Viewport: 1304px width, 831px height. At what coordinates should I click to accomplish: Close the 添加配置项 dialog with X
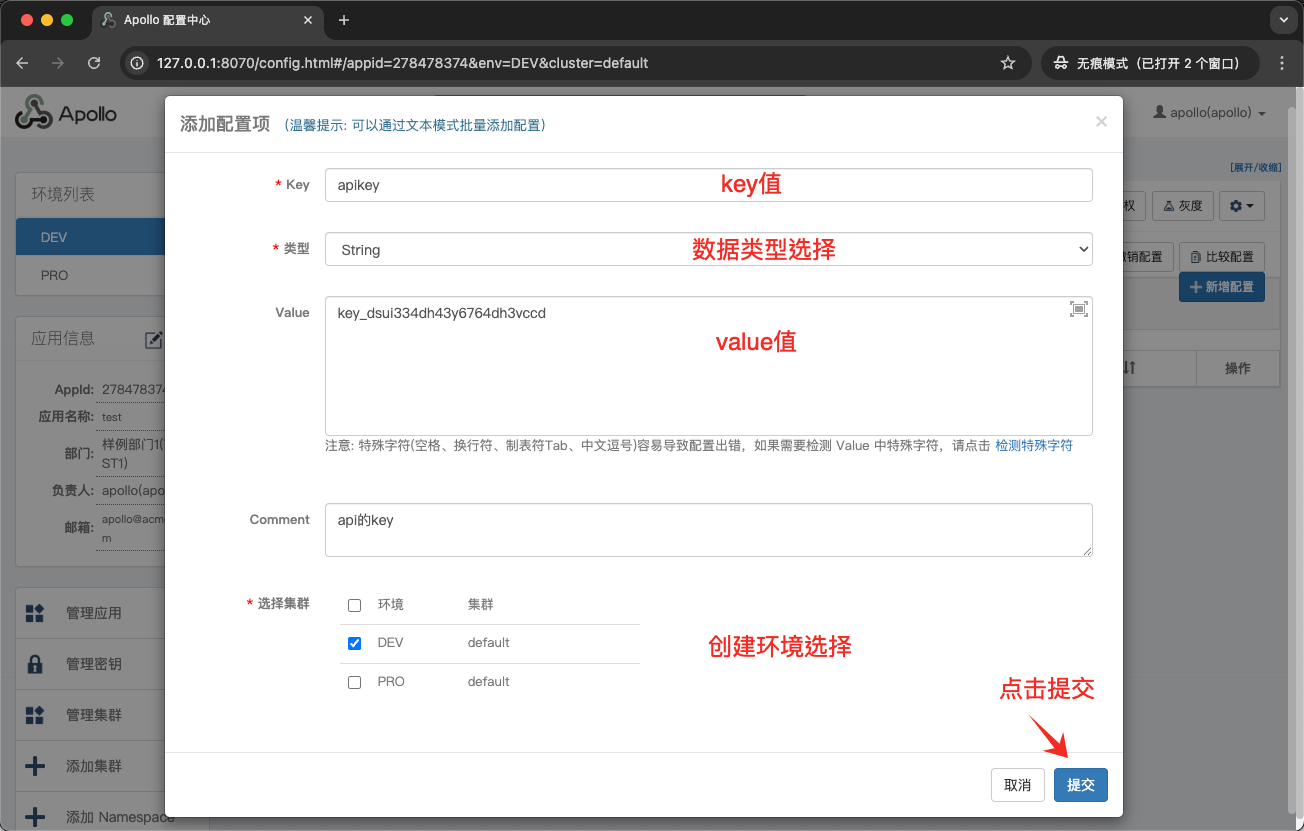[1101, 122]
